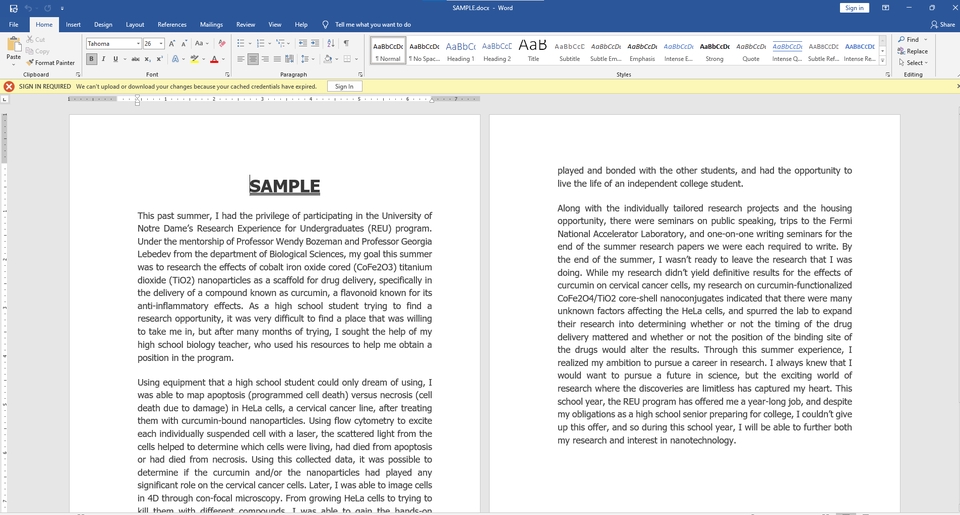Decrease paragraph indent
This screenshot has width=960, height=515.
tap(302, 43)
